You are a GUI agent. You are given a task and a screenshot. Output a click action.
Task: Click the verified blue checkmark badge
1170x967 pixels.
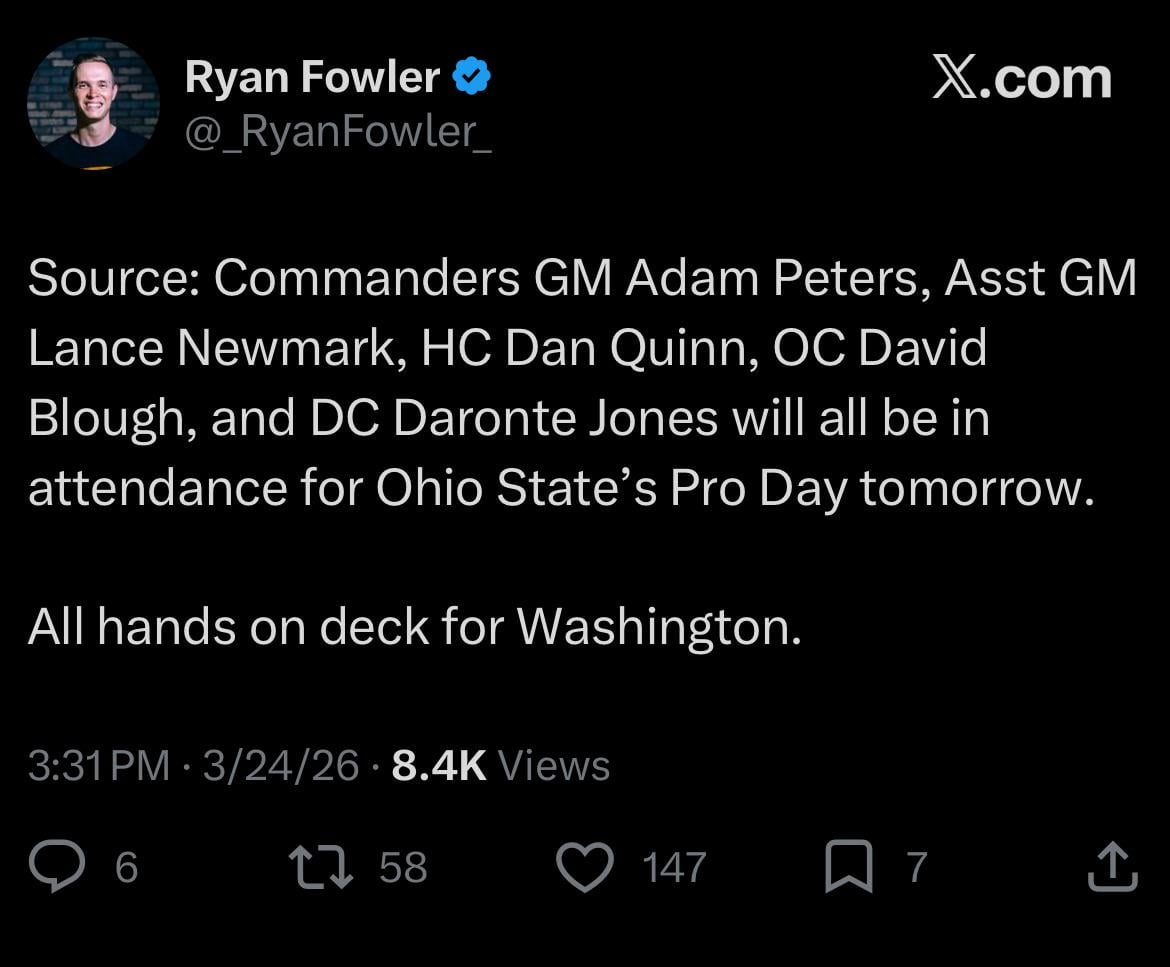pyautogui.click(x=472, y=73)
